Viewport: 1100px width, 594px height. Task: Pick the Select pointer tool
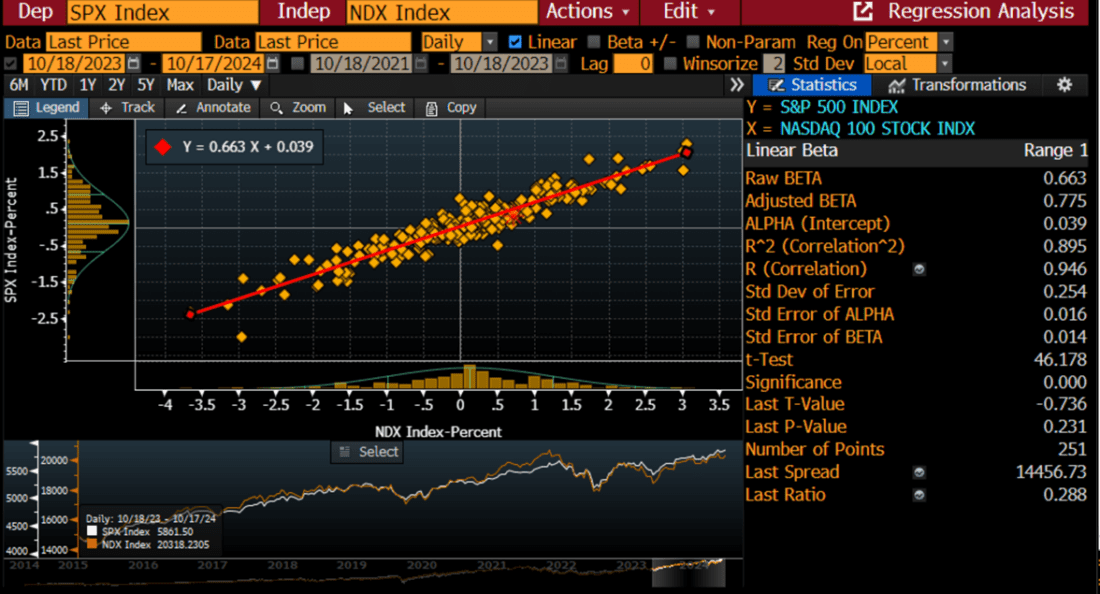[x=348, y=108]
